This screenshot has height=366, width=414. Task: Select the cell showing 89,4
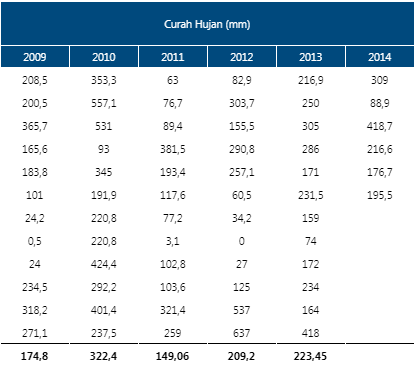click(173, 126)
